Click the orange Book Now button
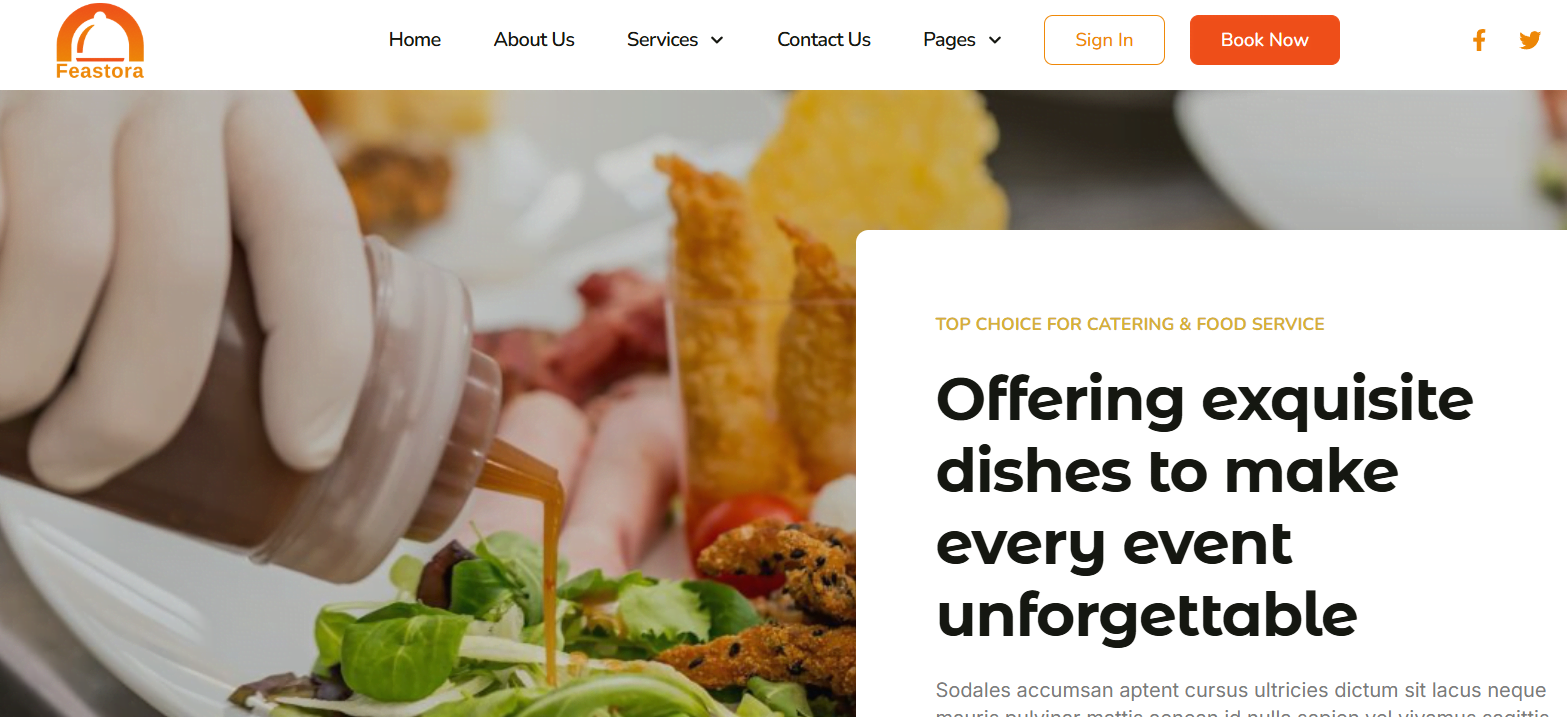Screen dimensions: 1567x717 pyautogui.click(x=1265, y=40)
